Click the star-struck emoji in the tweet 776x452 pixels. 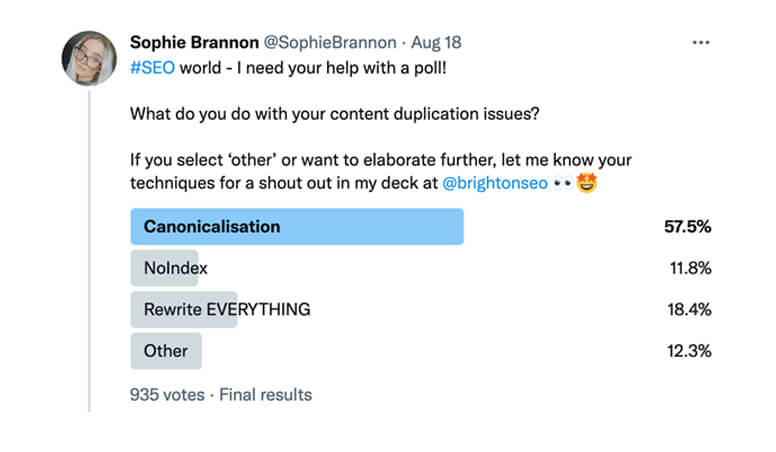tap(587, 185)
